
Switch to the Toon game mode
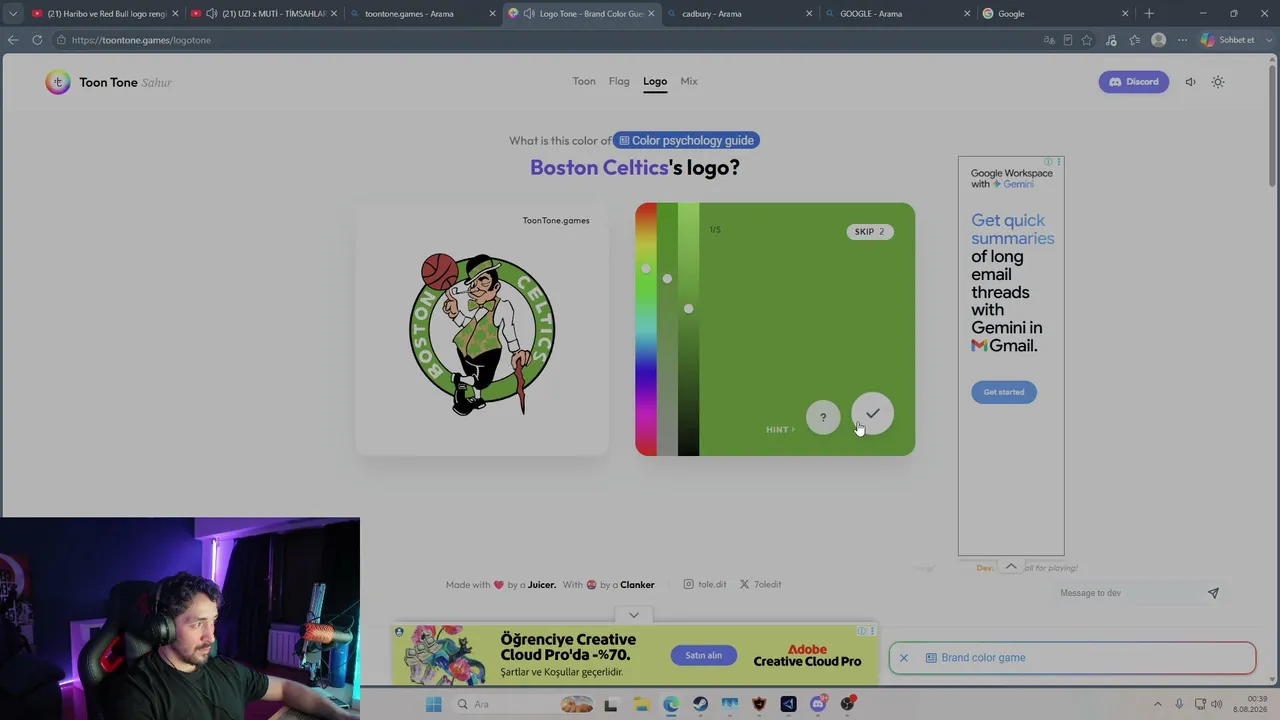click(x=584, y=81)
